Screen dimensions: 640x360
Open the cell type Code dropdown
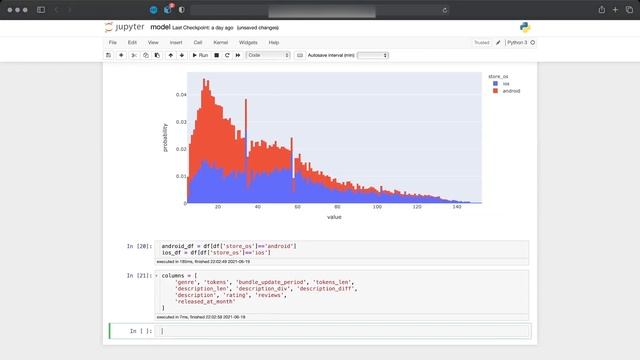click(268, 55)
